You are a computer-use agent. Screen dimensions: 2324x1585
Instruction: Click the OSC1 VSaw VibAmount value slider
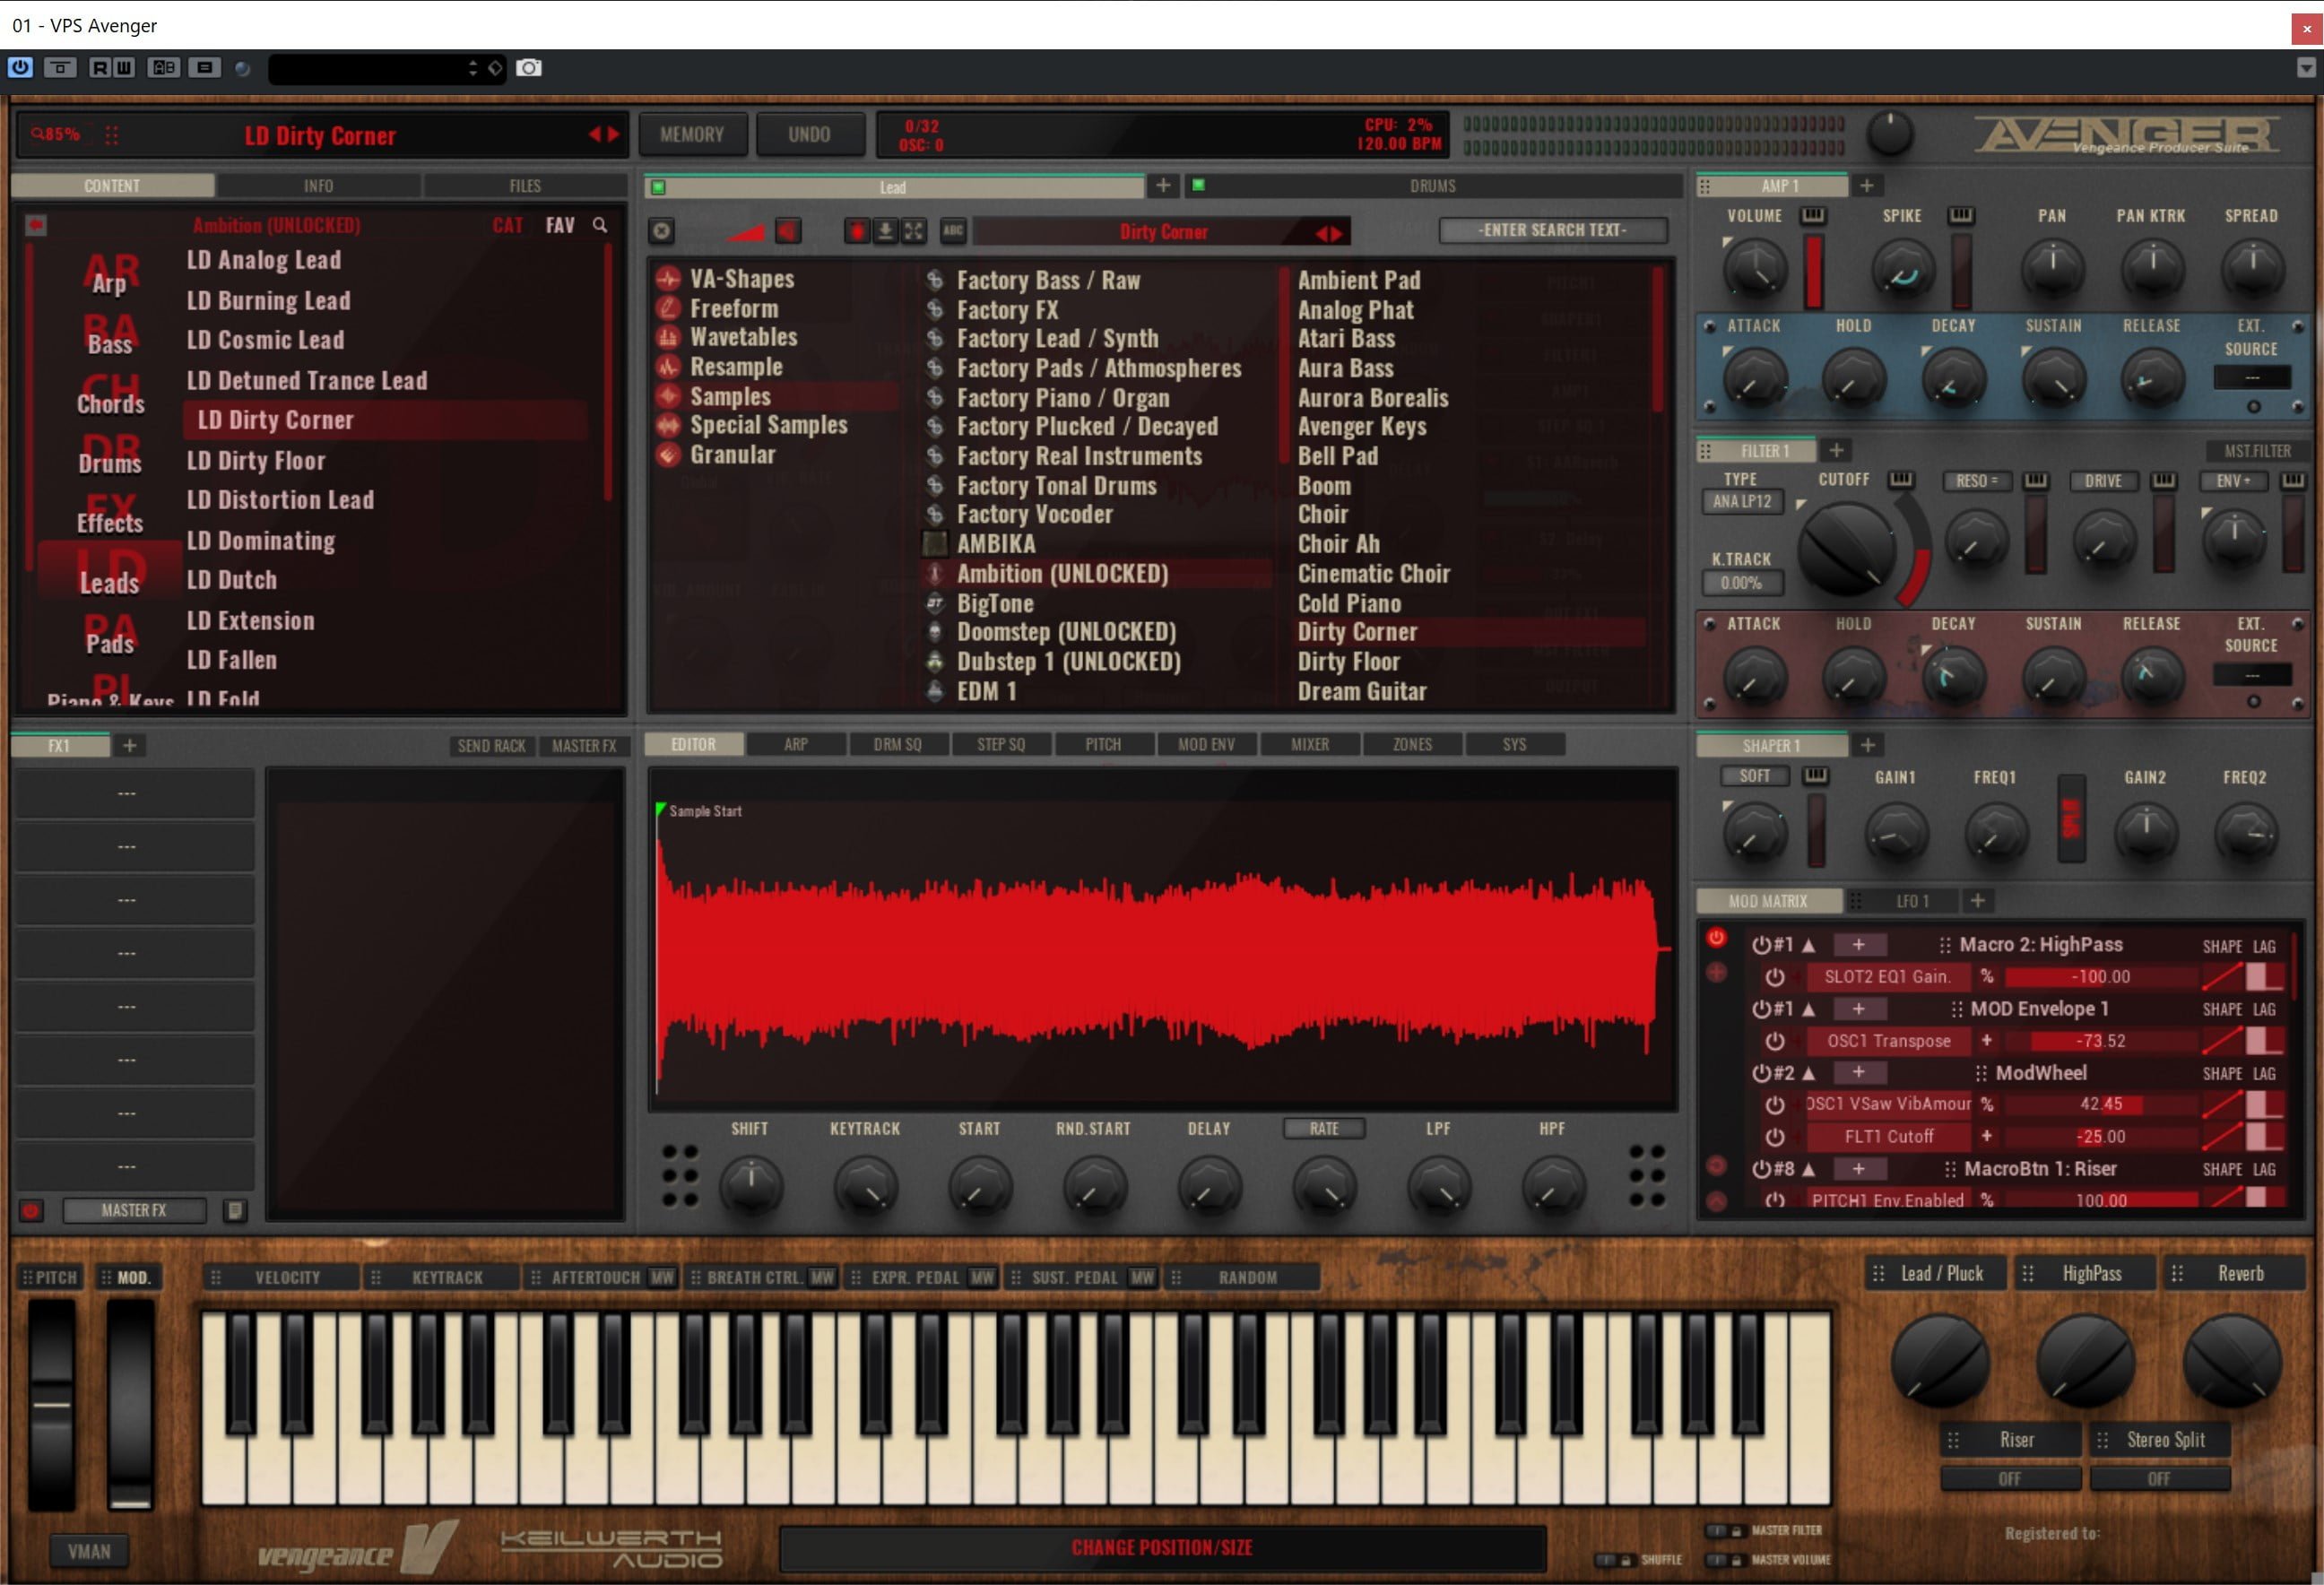[2100, 1105]
